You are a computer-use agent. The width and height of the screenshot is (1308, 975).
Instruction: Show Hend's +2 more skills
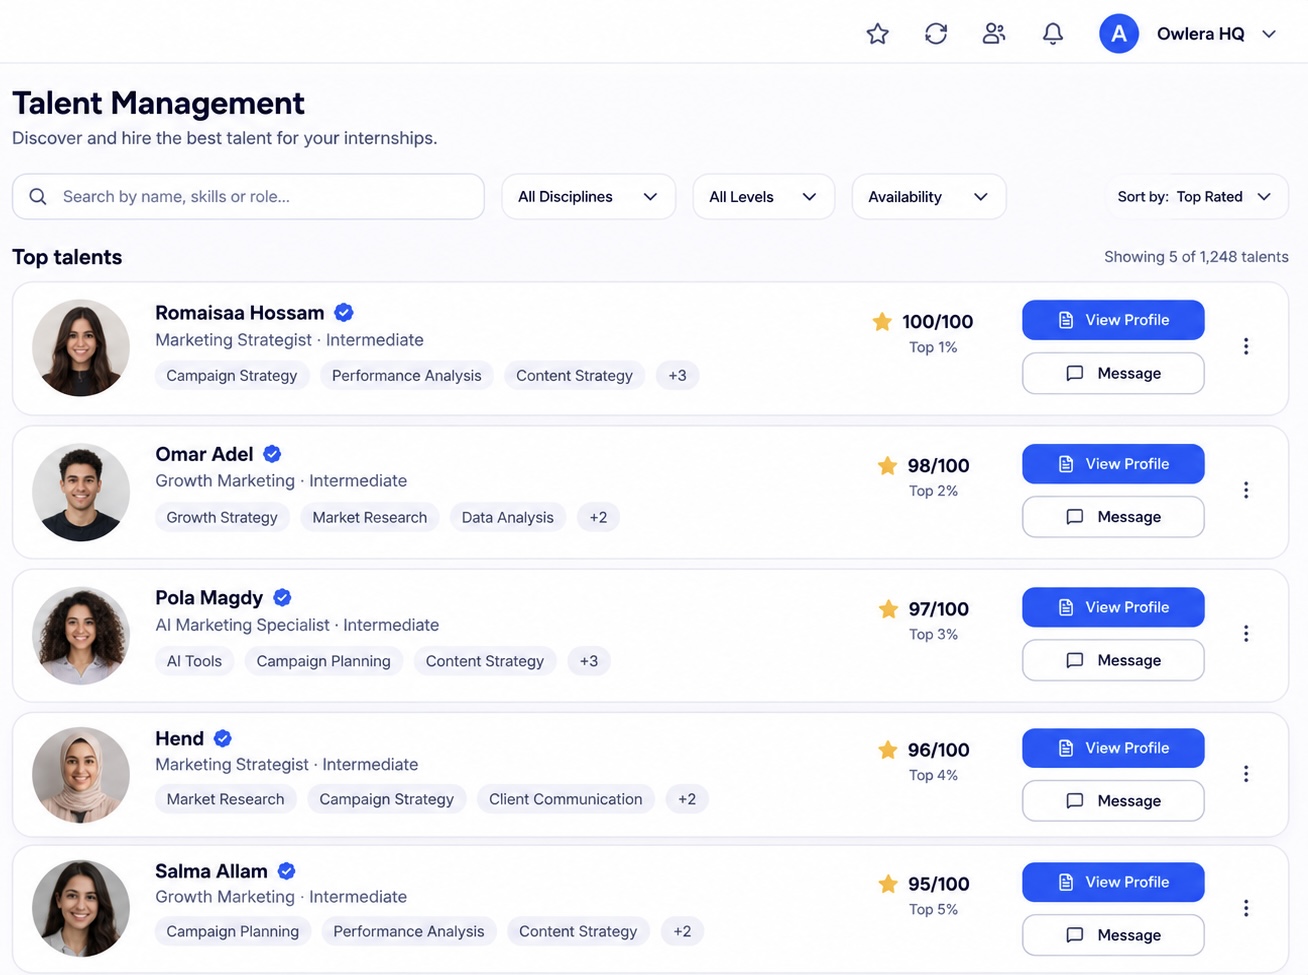(x=687, y=799)
